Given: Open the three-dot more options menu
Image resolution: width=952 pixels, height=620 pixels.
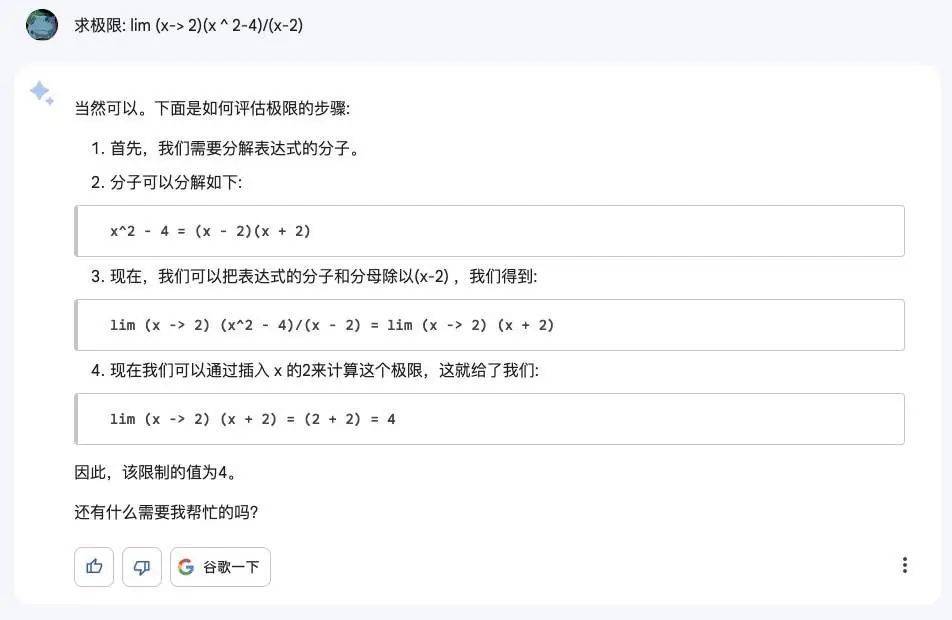Looking at the screenshot, I should tap(904, 566).
